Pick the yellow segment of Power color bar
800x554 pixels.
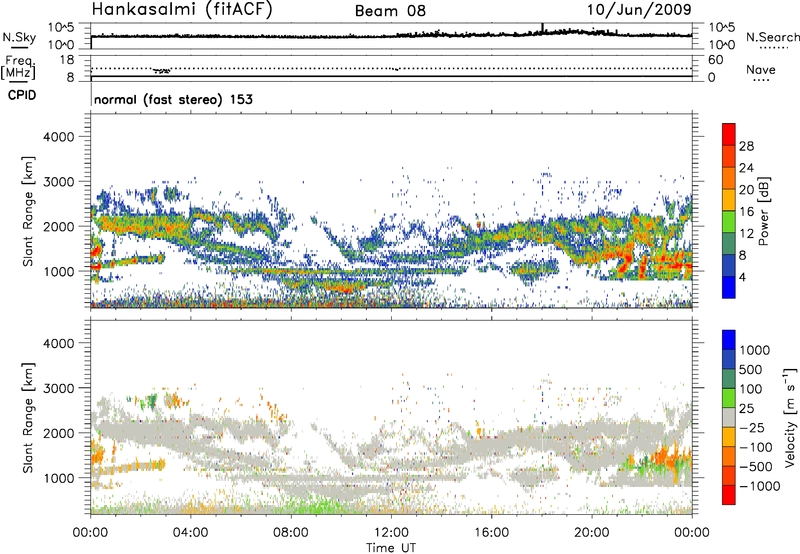click(729, 200)
